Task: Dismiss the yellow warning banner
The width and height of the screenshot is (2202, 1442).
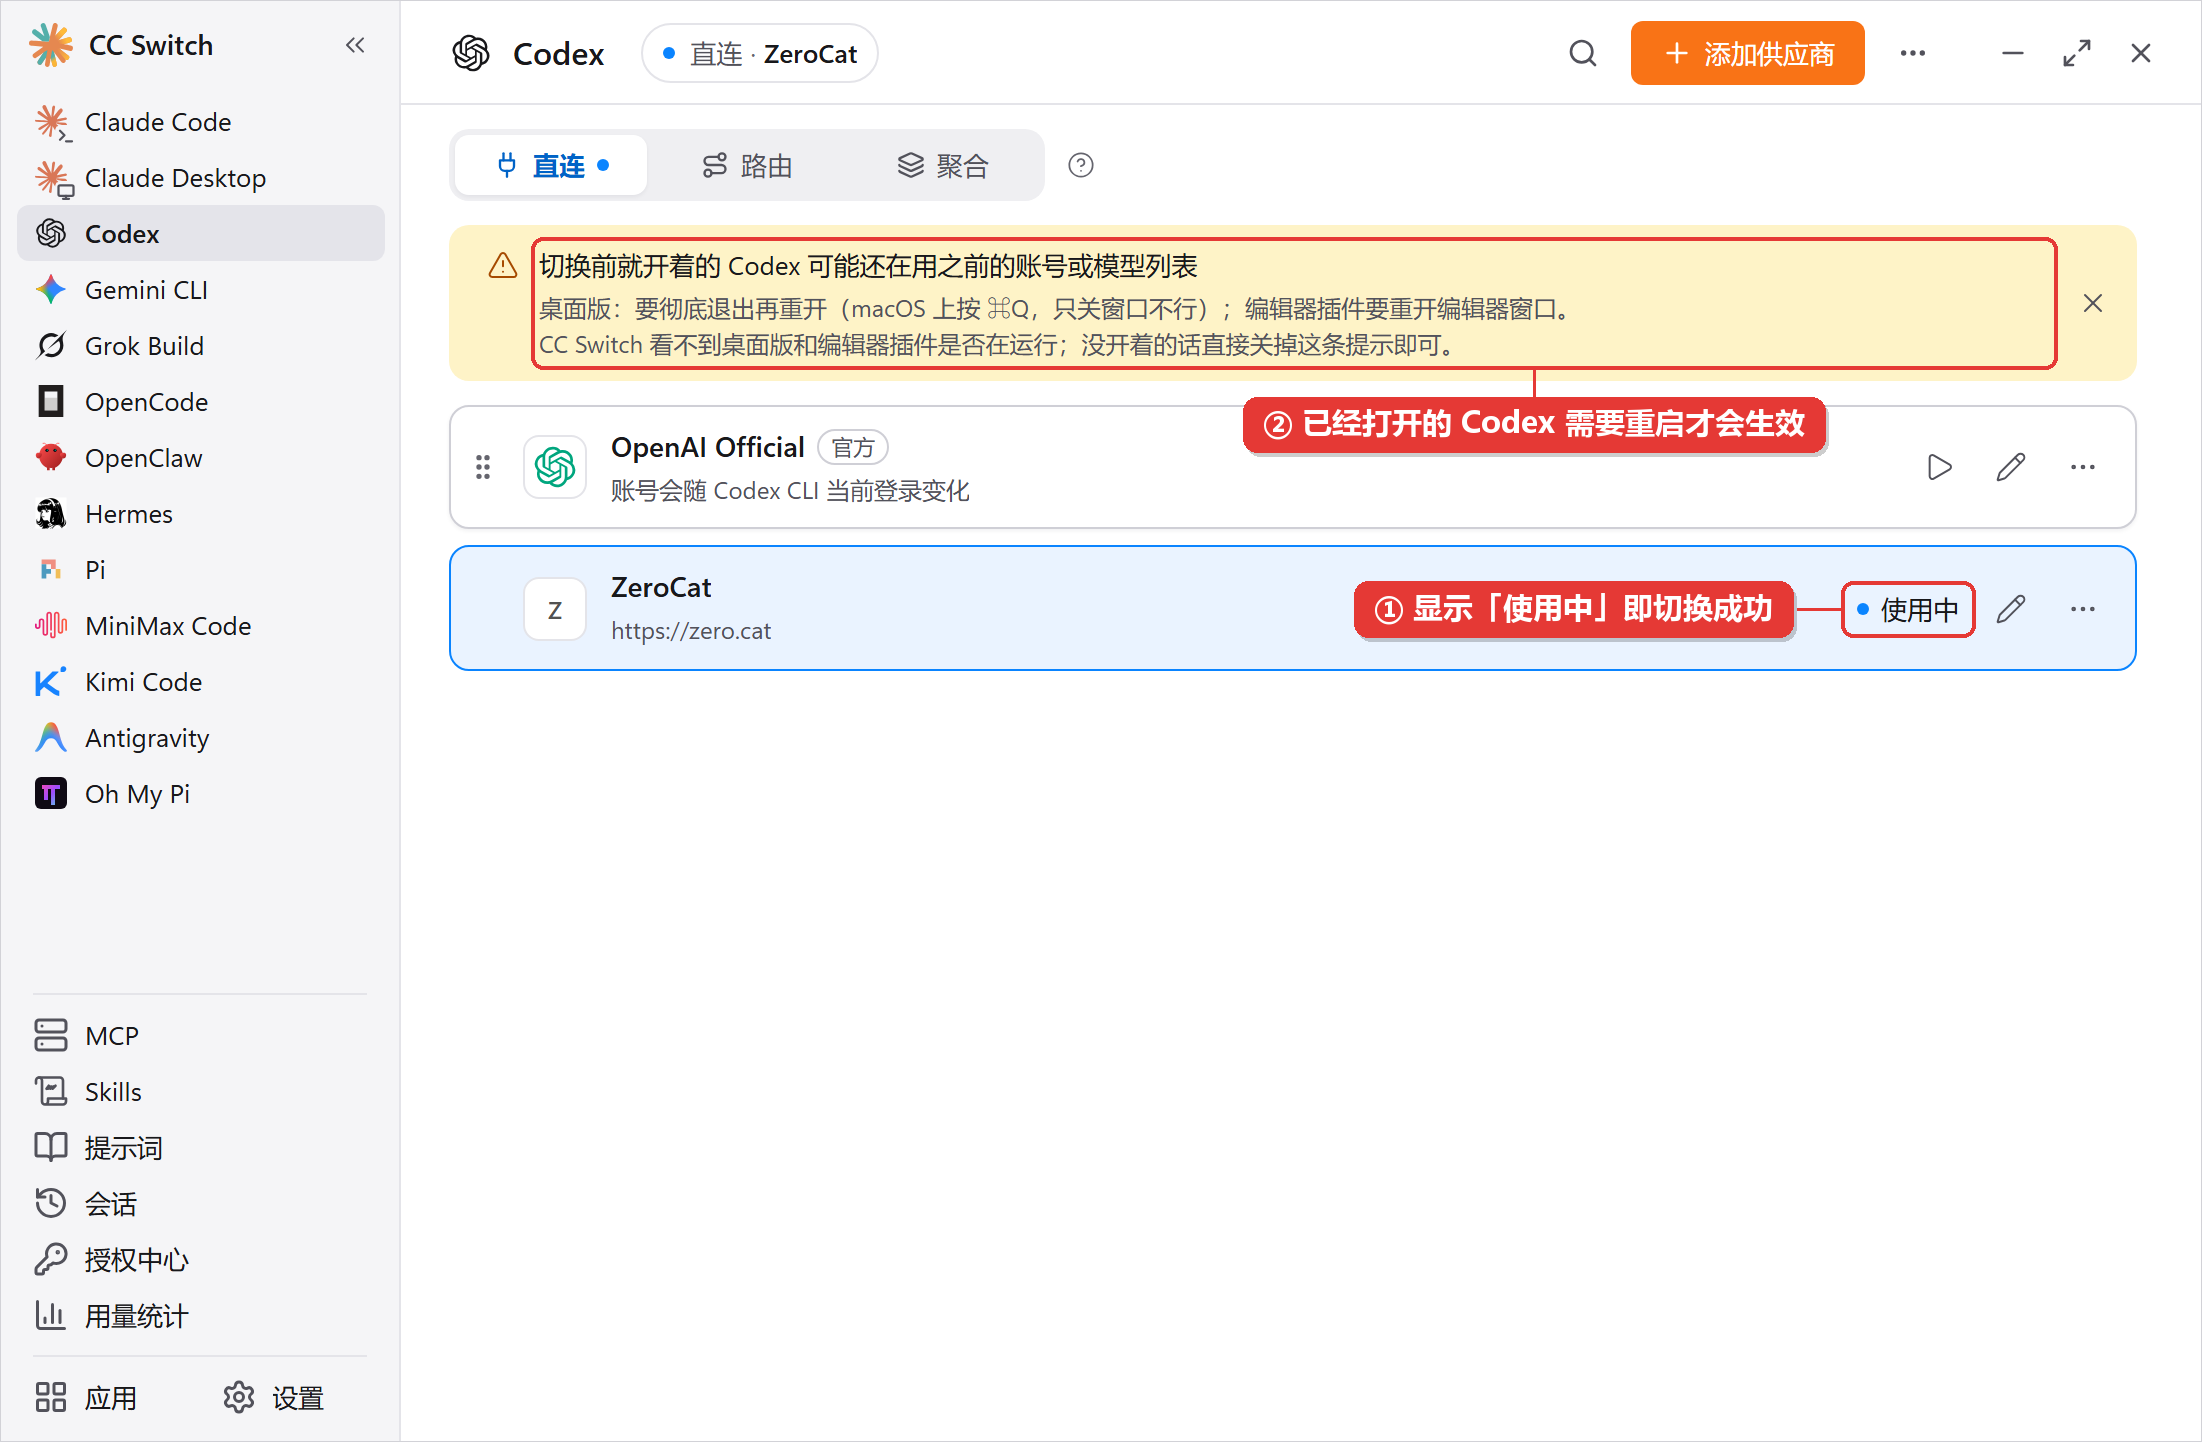Action: pos(2093,303)
